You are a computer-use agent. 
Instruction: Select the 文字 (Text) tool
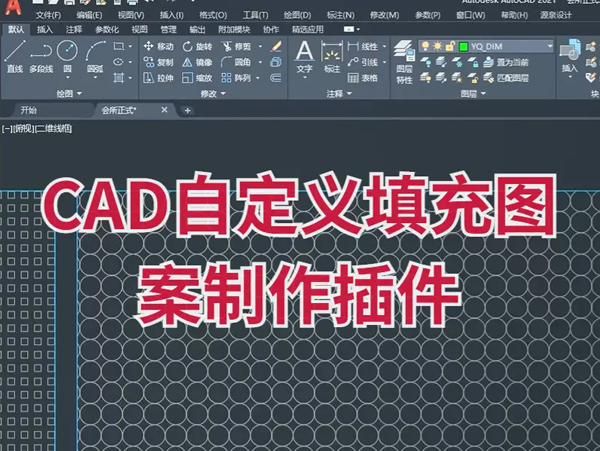[305, 57]
